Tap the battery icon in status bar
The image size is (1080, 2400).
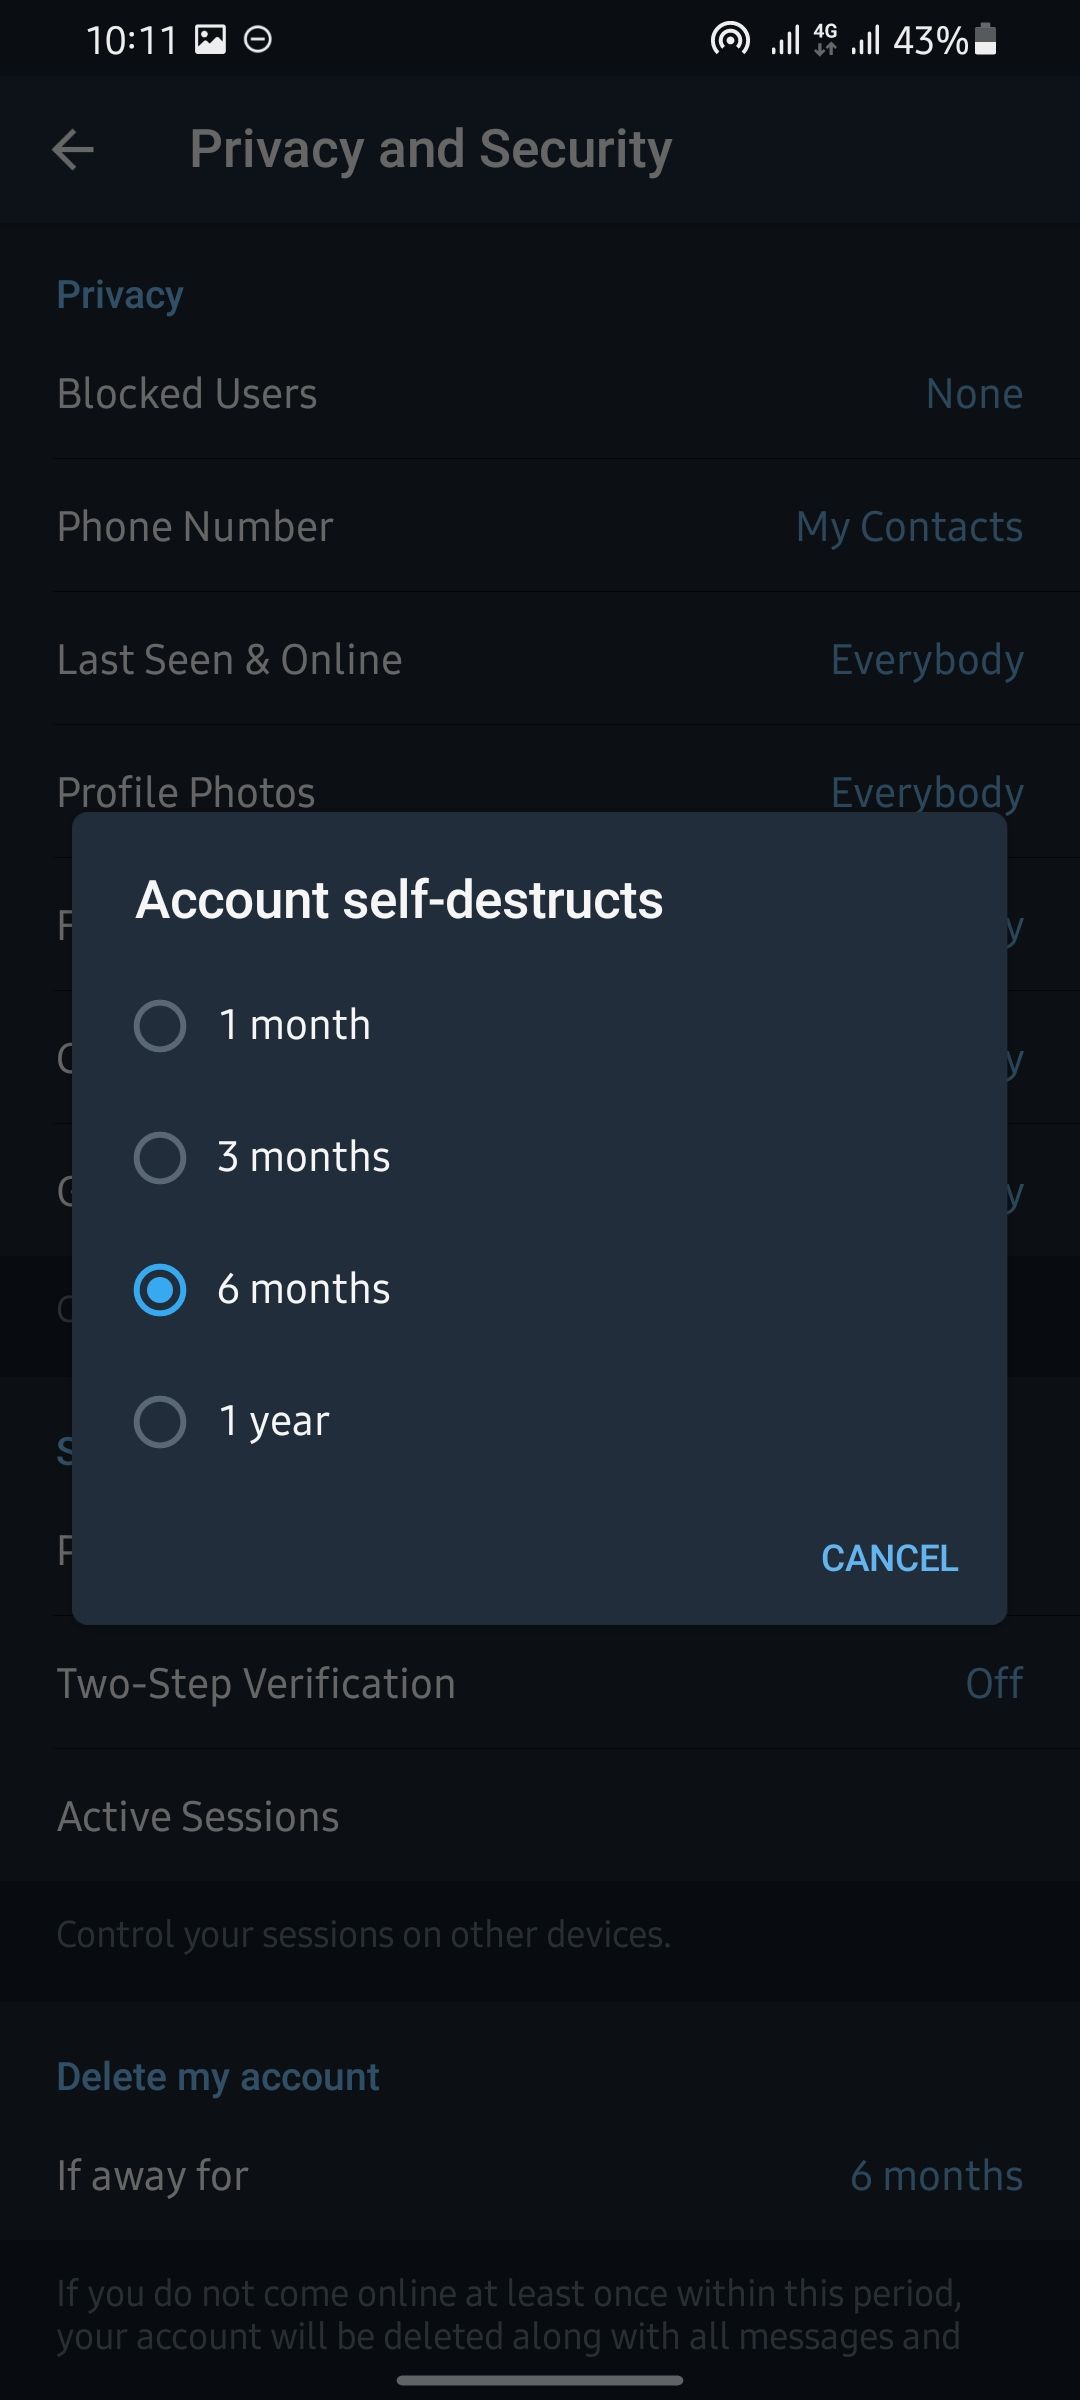coord(985,40)
